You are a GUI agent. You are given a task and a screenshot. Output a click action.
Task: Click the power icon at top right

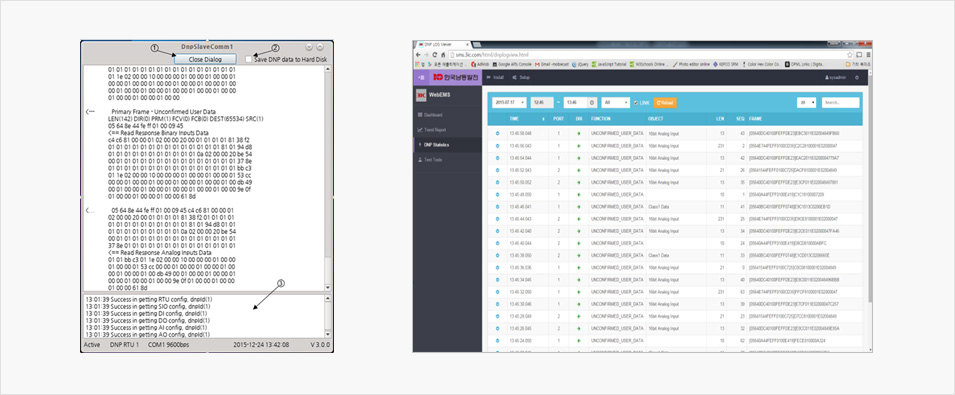click(857, 77)
